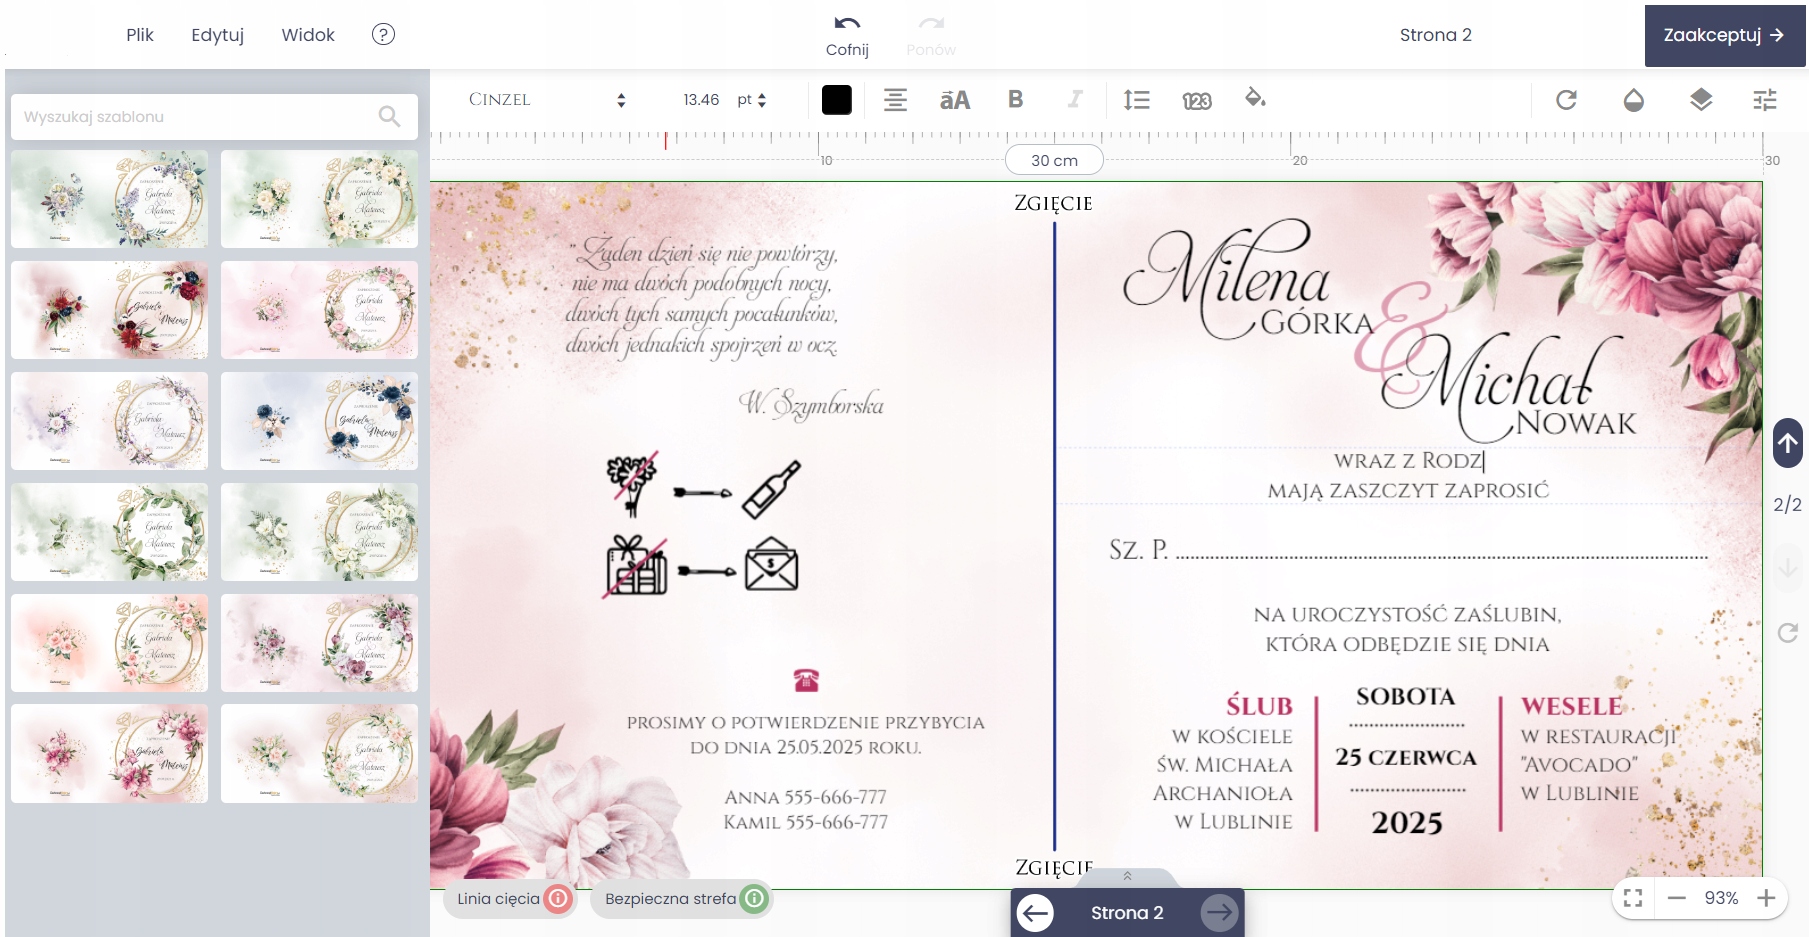The image size is (1809, 937).
Task: Select the 2025 year text
Action: pos(1407,822)
